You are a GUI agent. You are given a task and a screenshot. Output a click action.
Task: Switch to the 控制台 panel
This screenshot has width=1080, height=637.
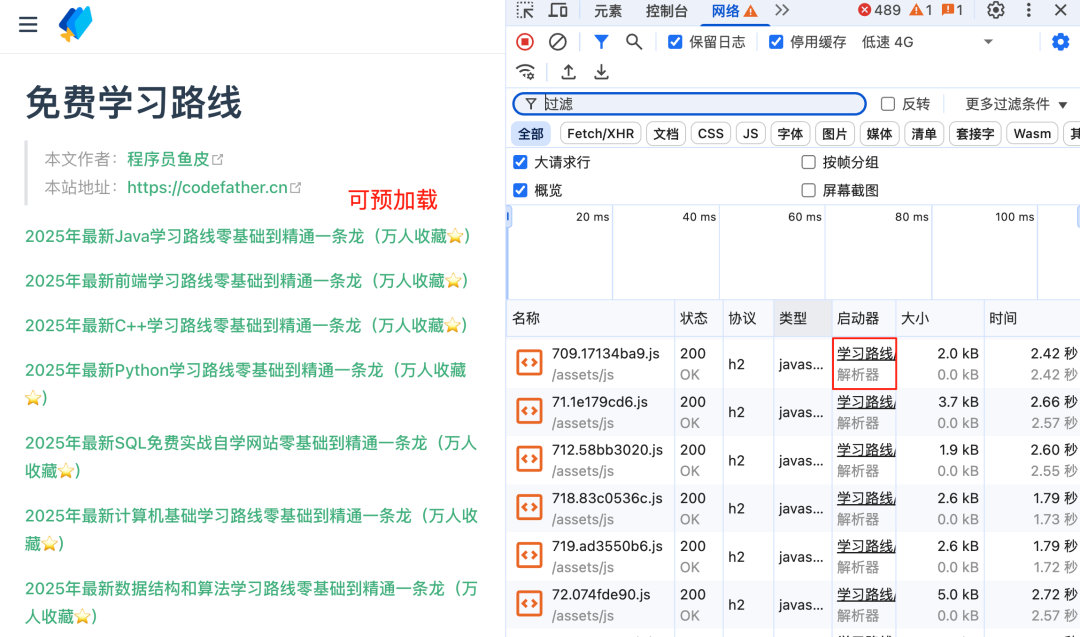point(666,11)
